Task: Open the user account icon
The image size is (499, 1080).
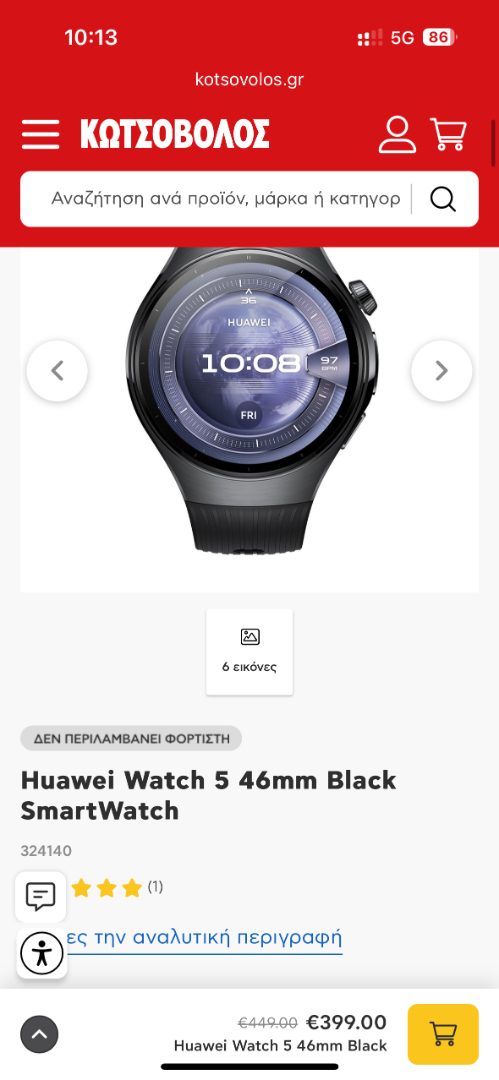Action: [x=397, y=134]
